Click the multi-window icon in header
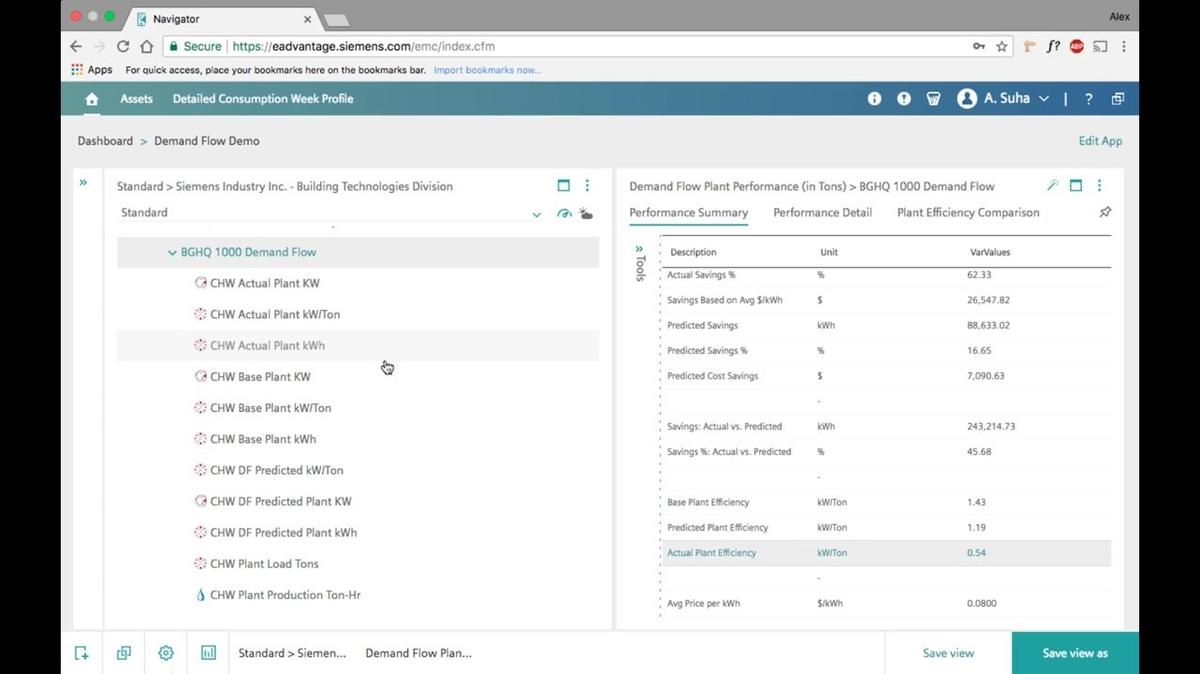 pyautogui.click(x=1118, y=99)
